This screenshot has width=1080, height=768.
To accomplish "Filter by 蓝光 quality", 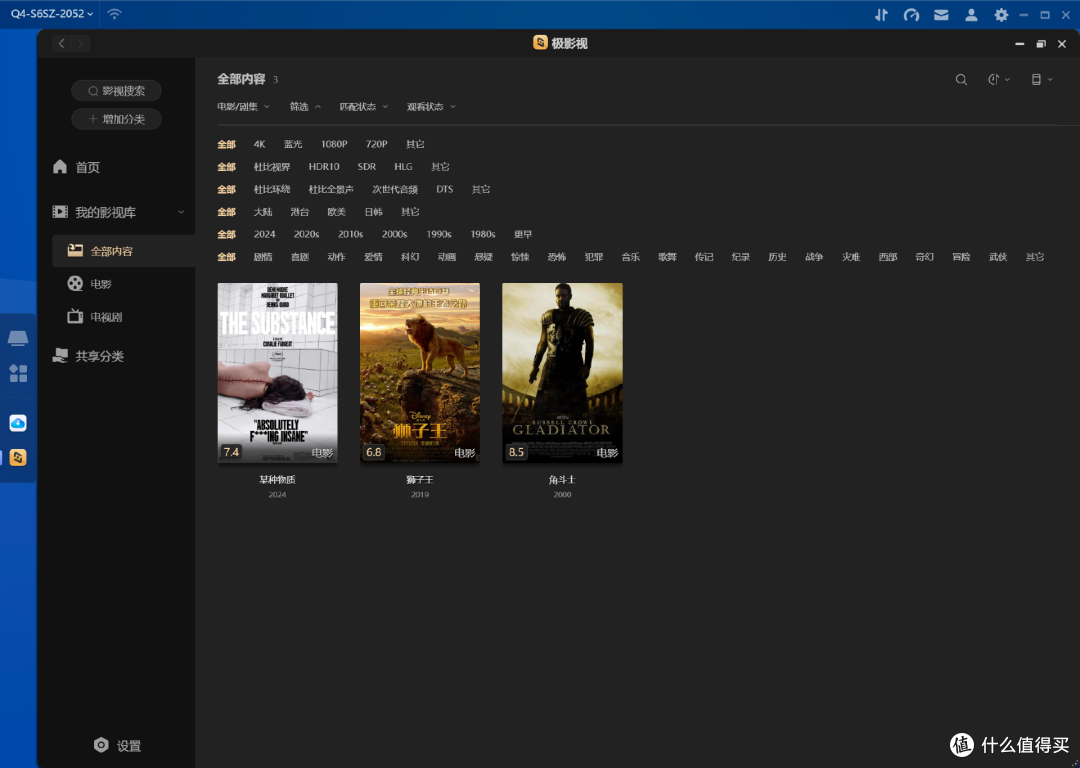I will point(293,144).
